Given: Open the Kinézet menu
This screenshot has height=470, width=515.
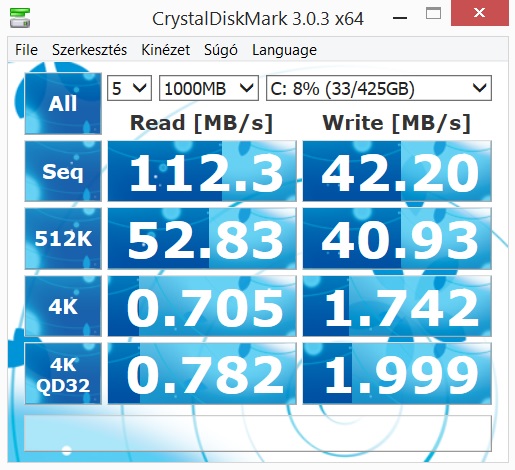Looking at the screenshot, I should pyautogui.click(x=166, y=50).
